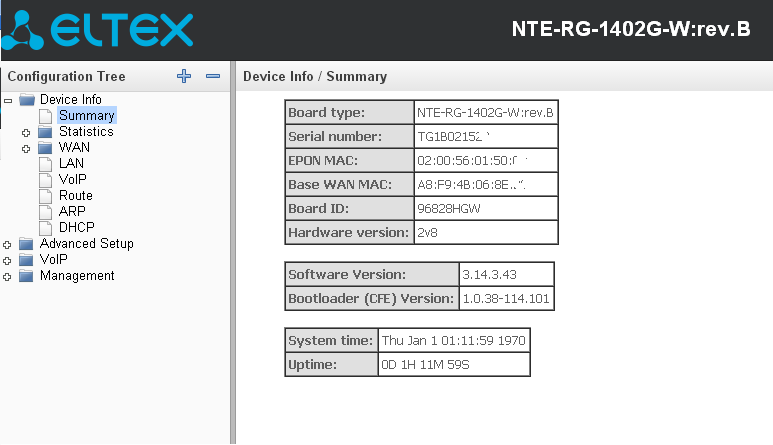Click the ARP page icon

(45, 212)
